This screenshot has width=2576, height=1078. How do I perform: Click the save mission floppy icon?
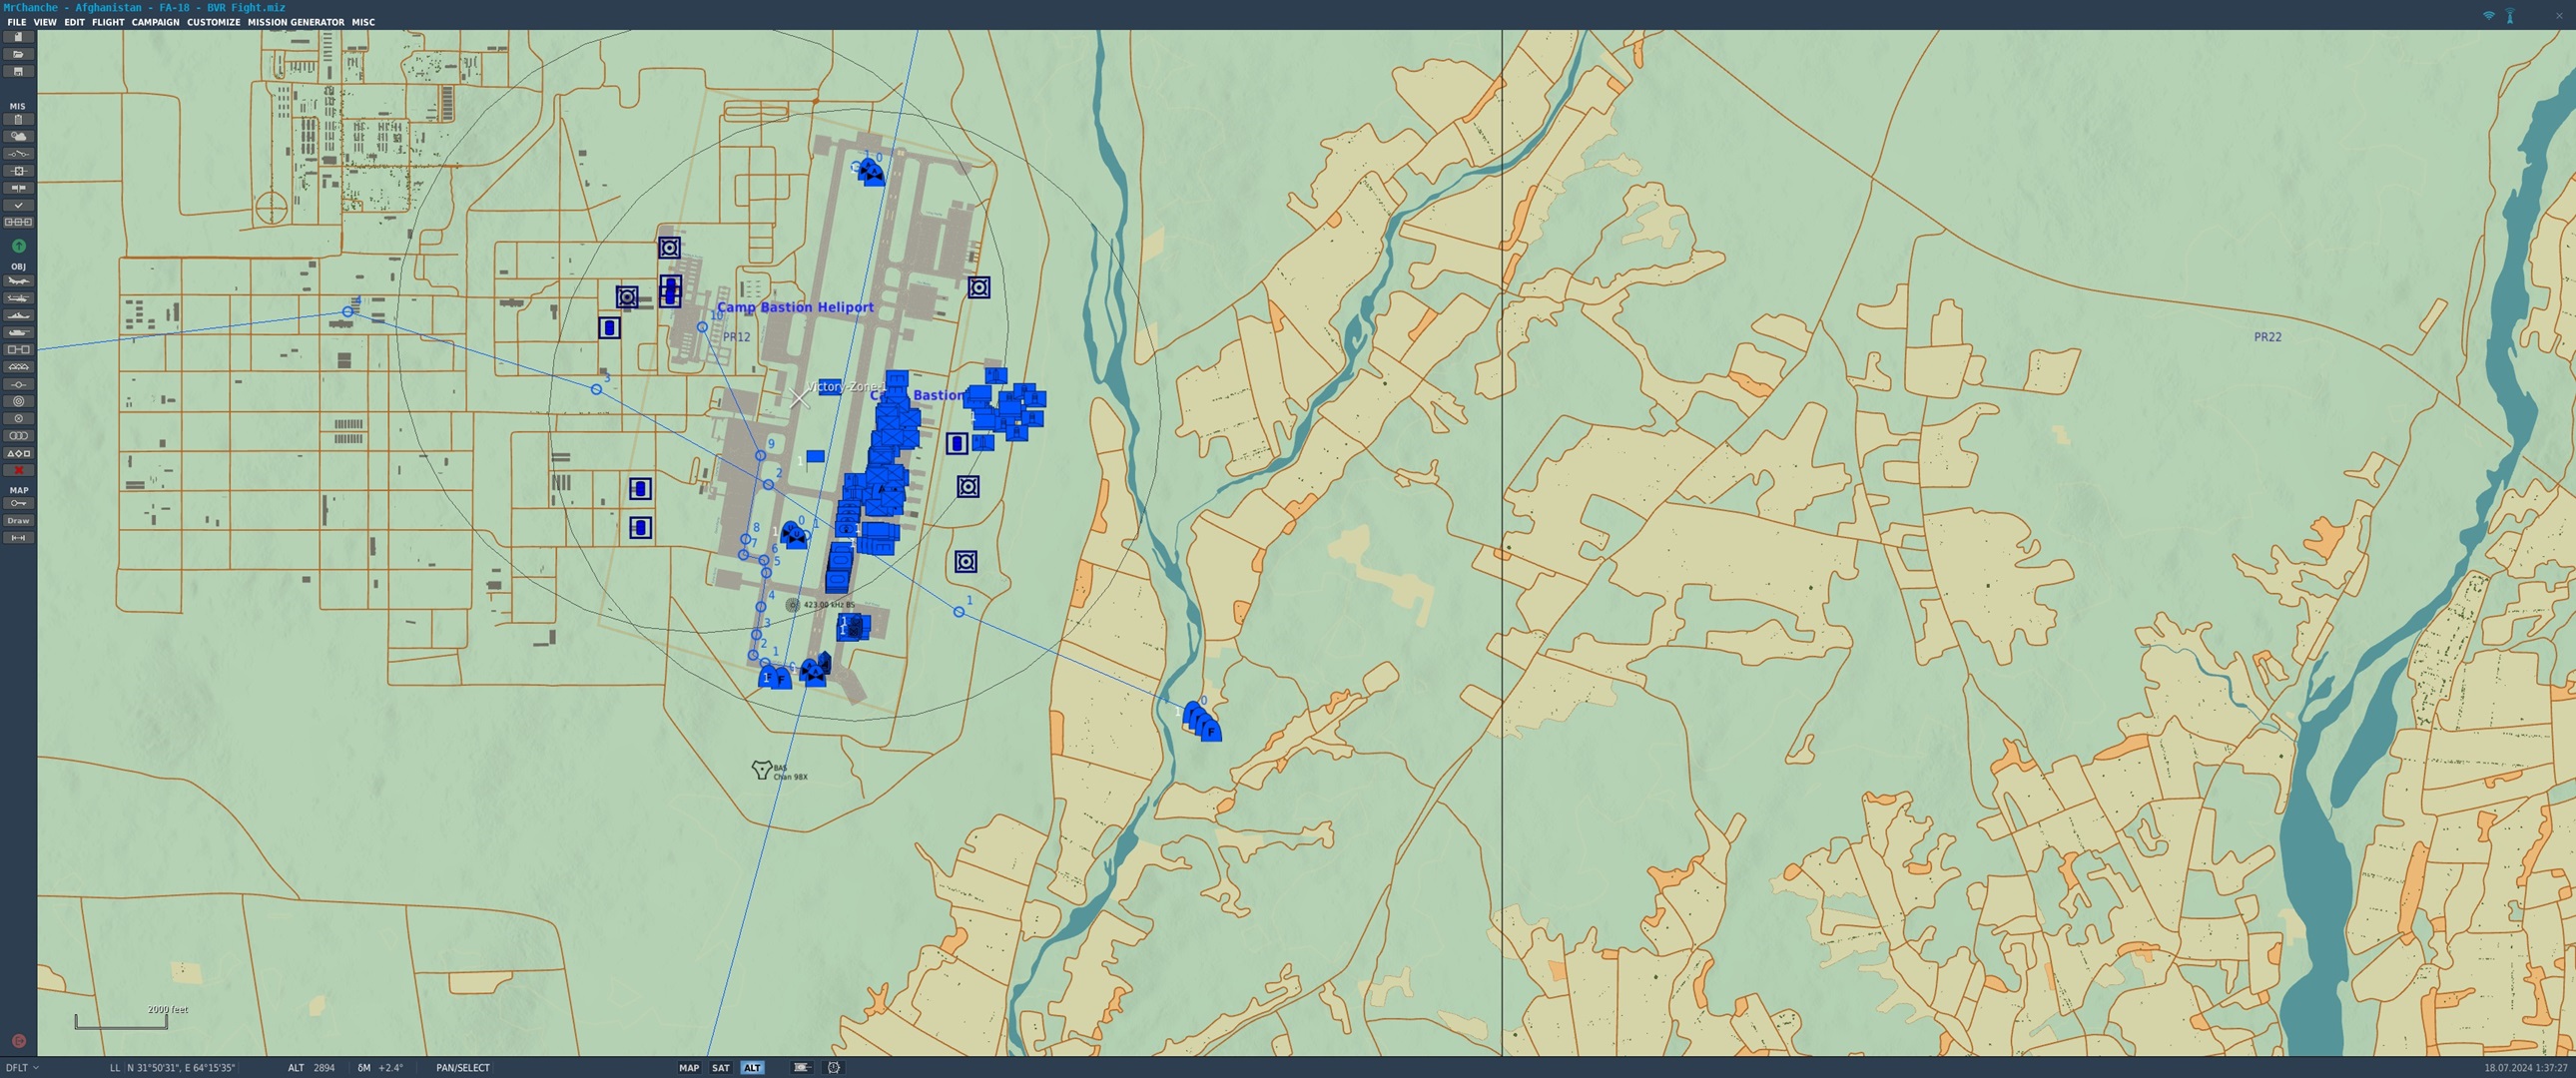[18, 71]
